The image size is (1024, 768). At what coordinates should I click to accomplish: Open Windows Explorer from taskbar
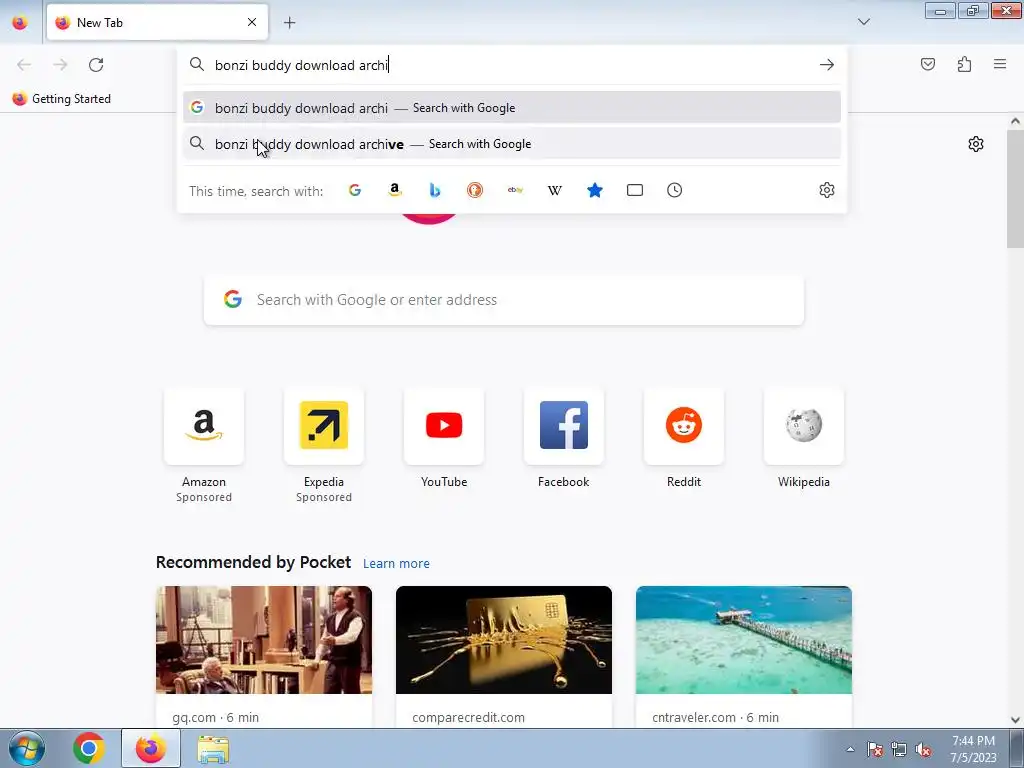[213, 749]
